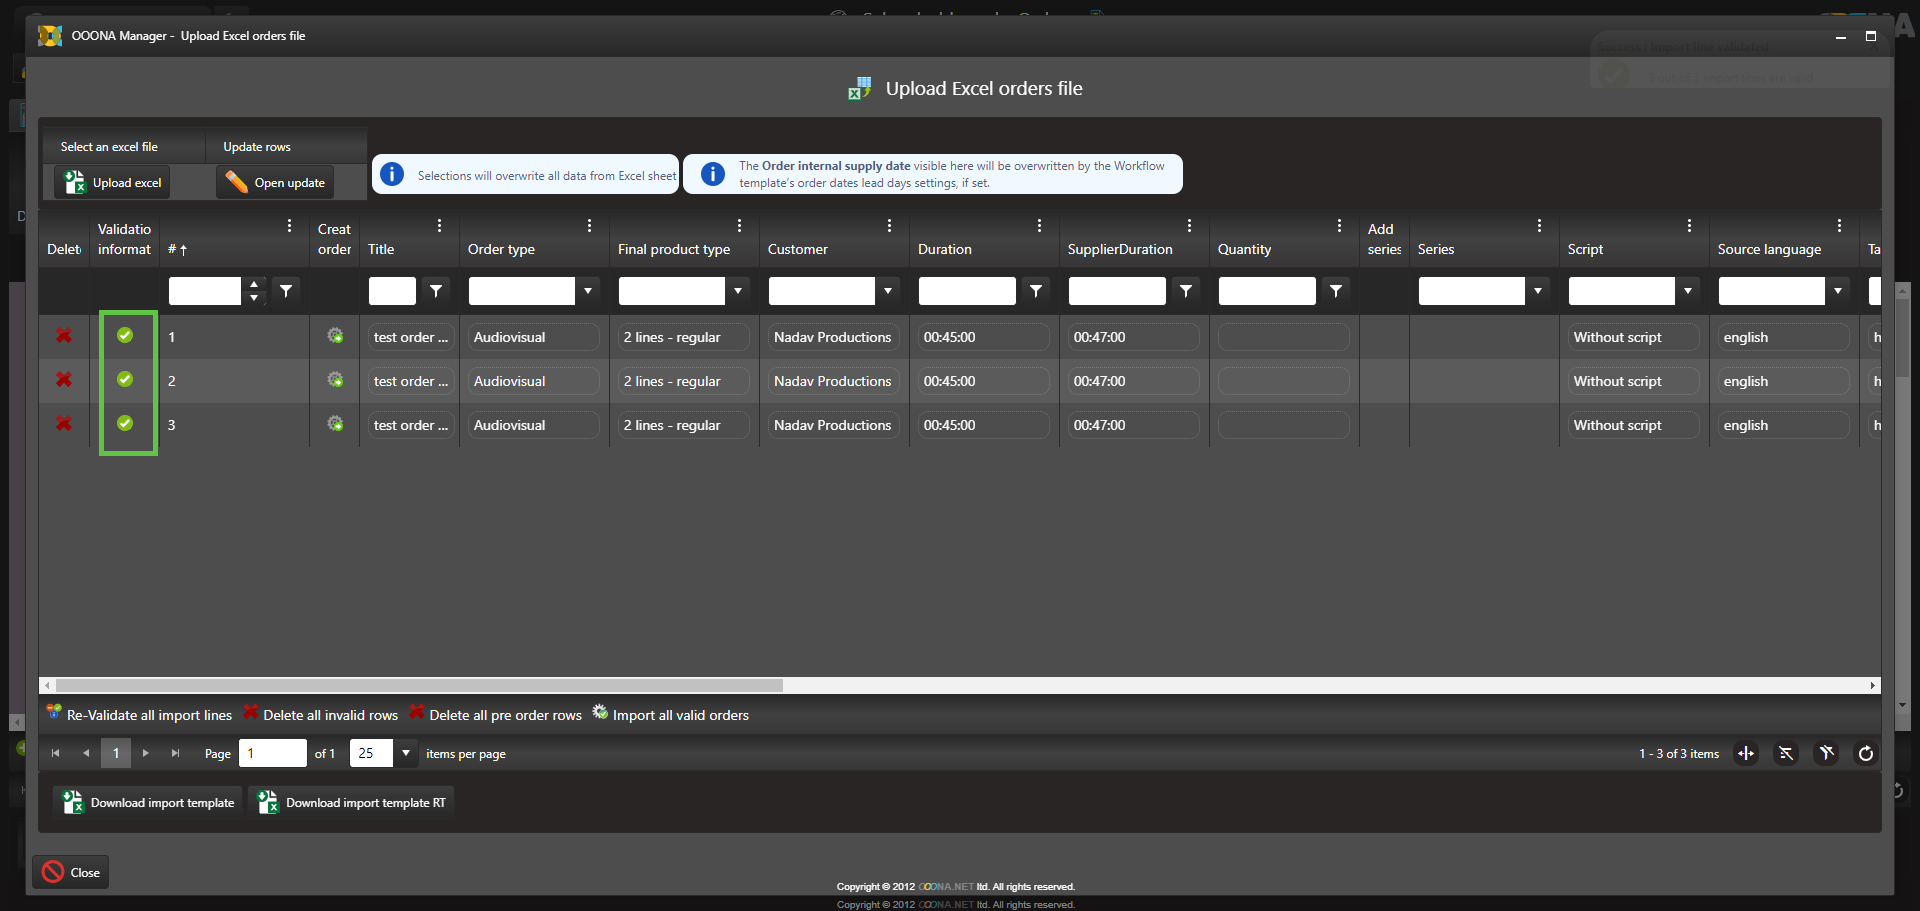Open filter for Title column
Viewport: 1920px width, 911px height.
(436, 291)
